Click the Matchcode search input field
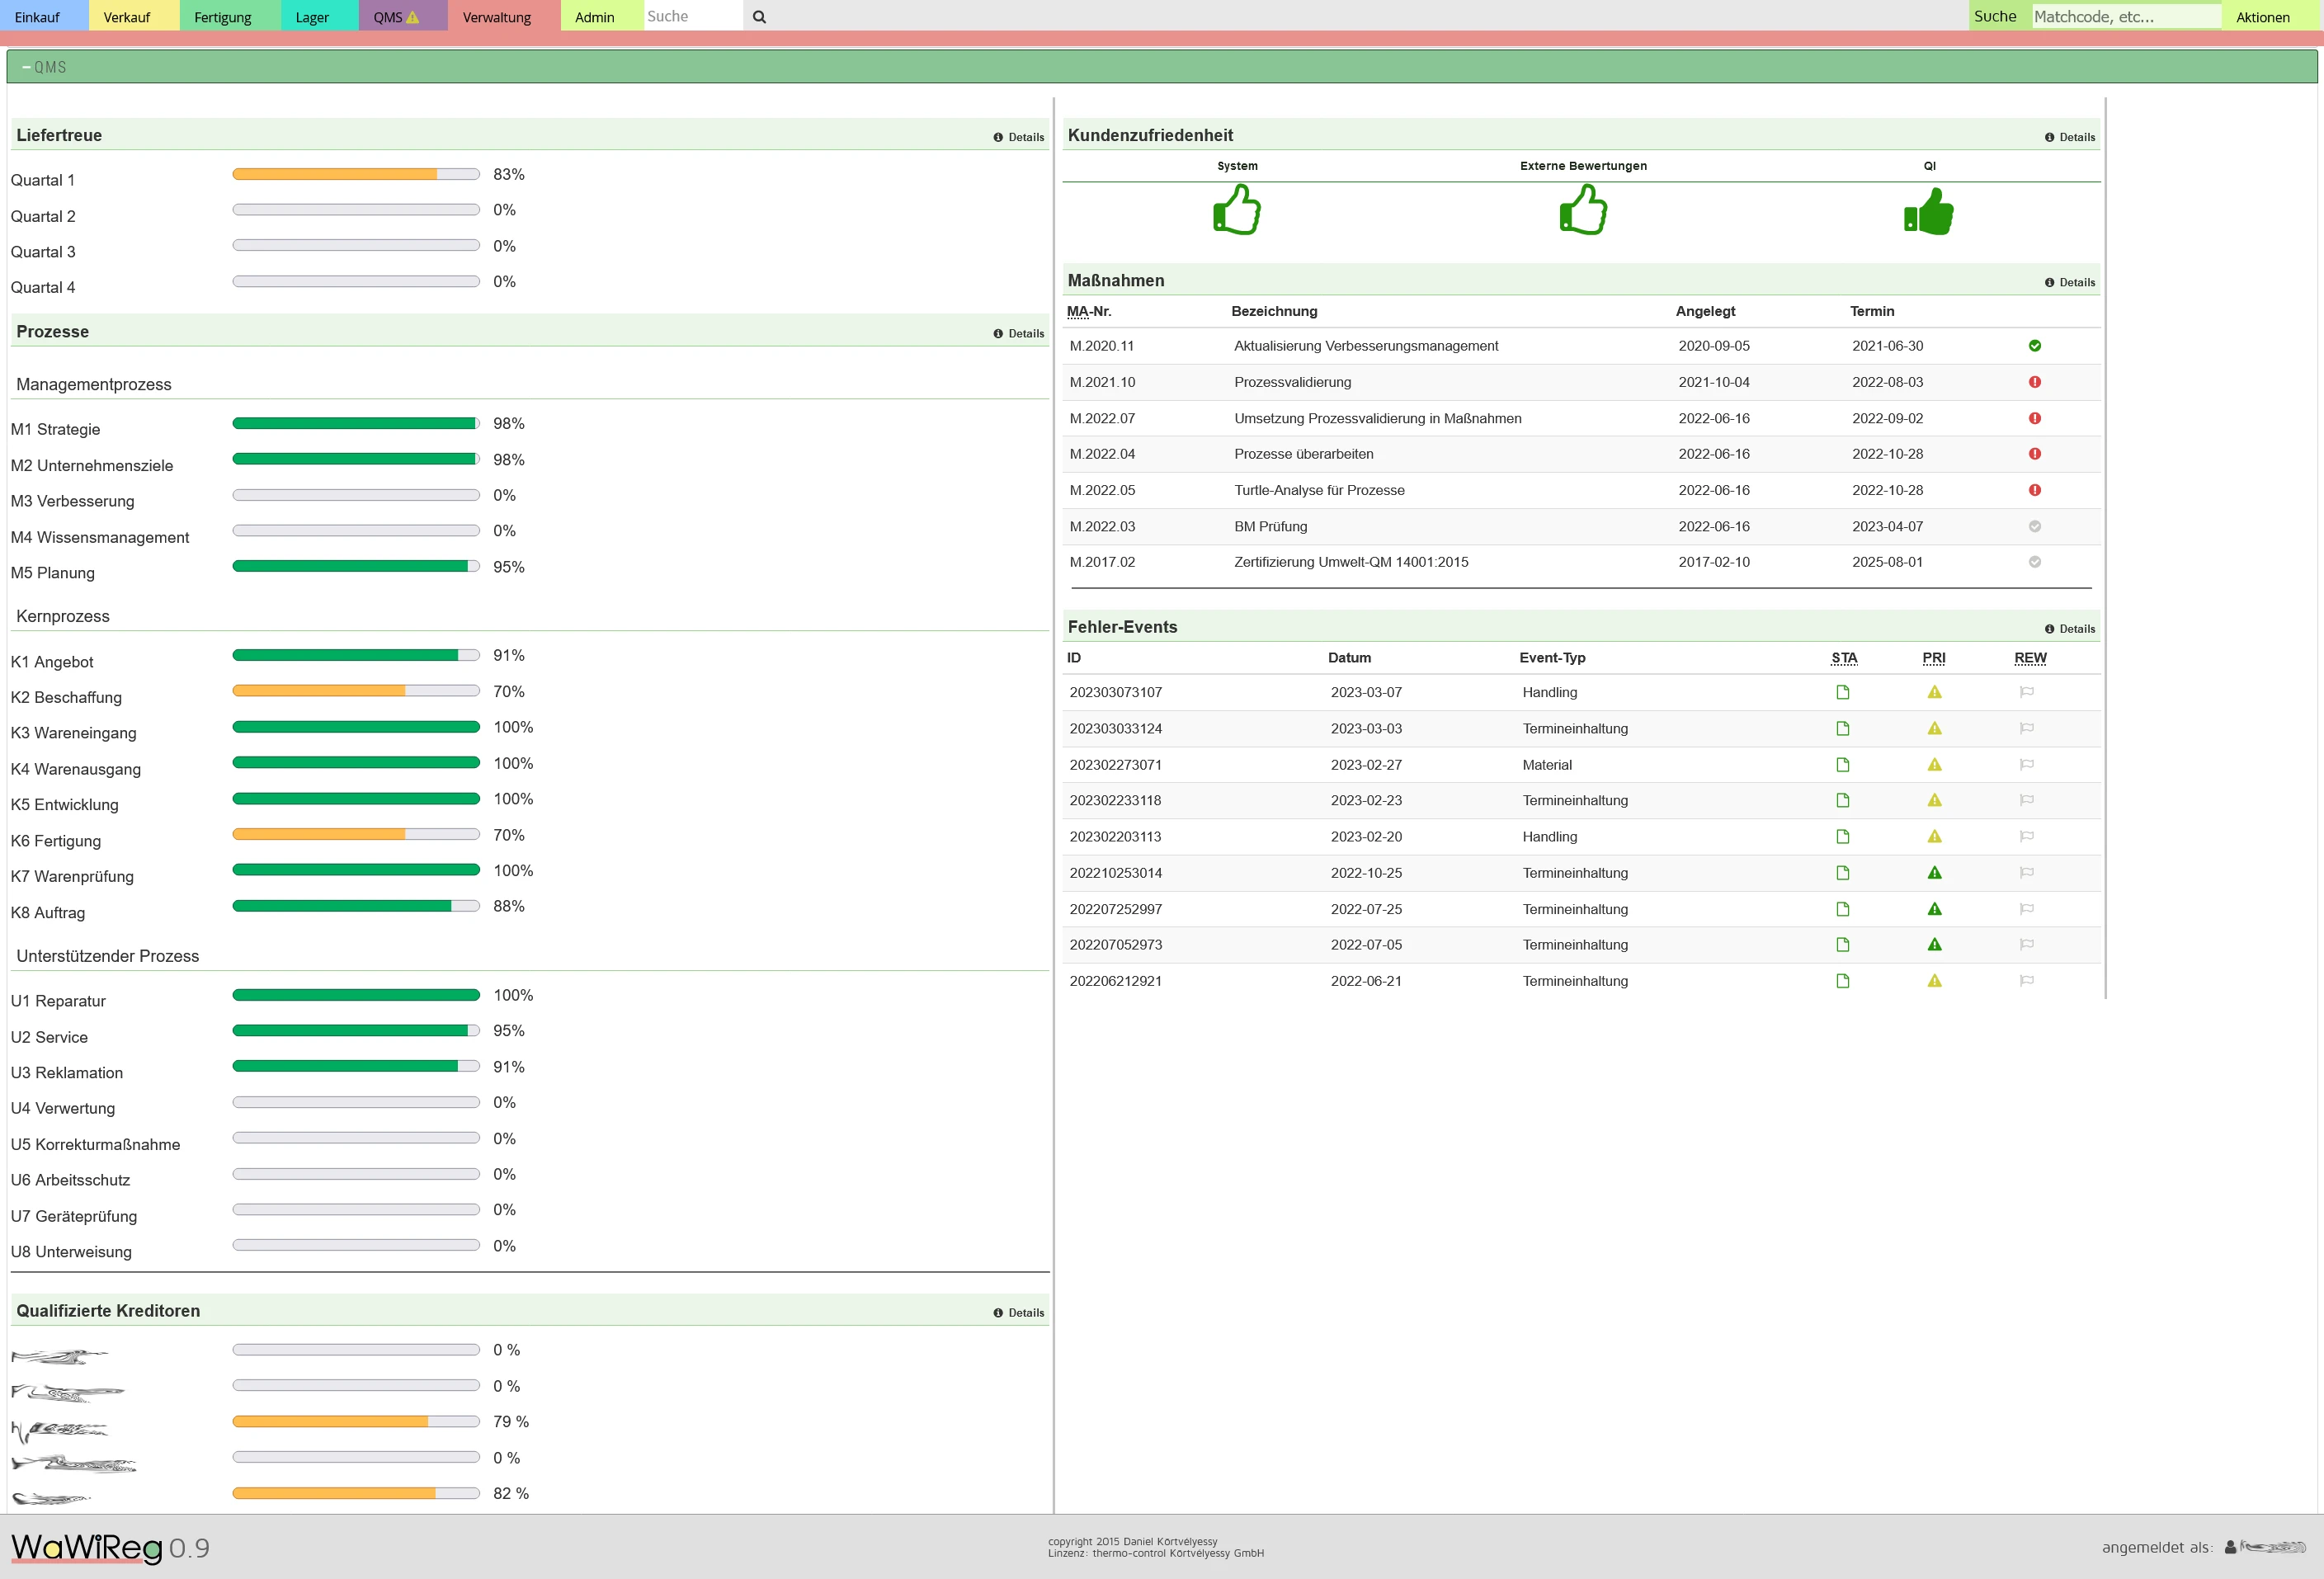The image size is (2324, 1579). point(2126,17)
